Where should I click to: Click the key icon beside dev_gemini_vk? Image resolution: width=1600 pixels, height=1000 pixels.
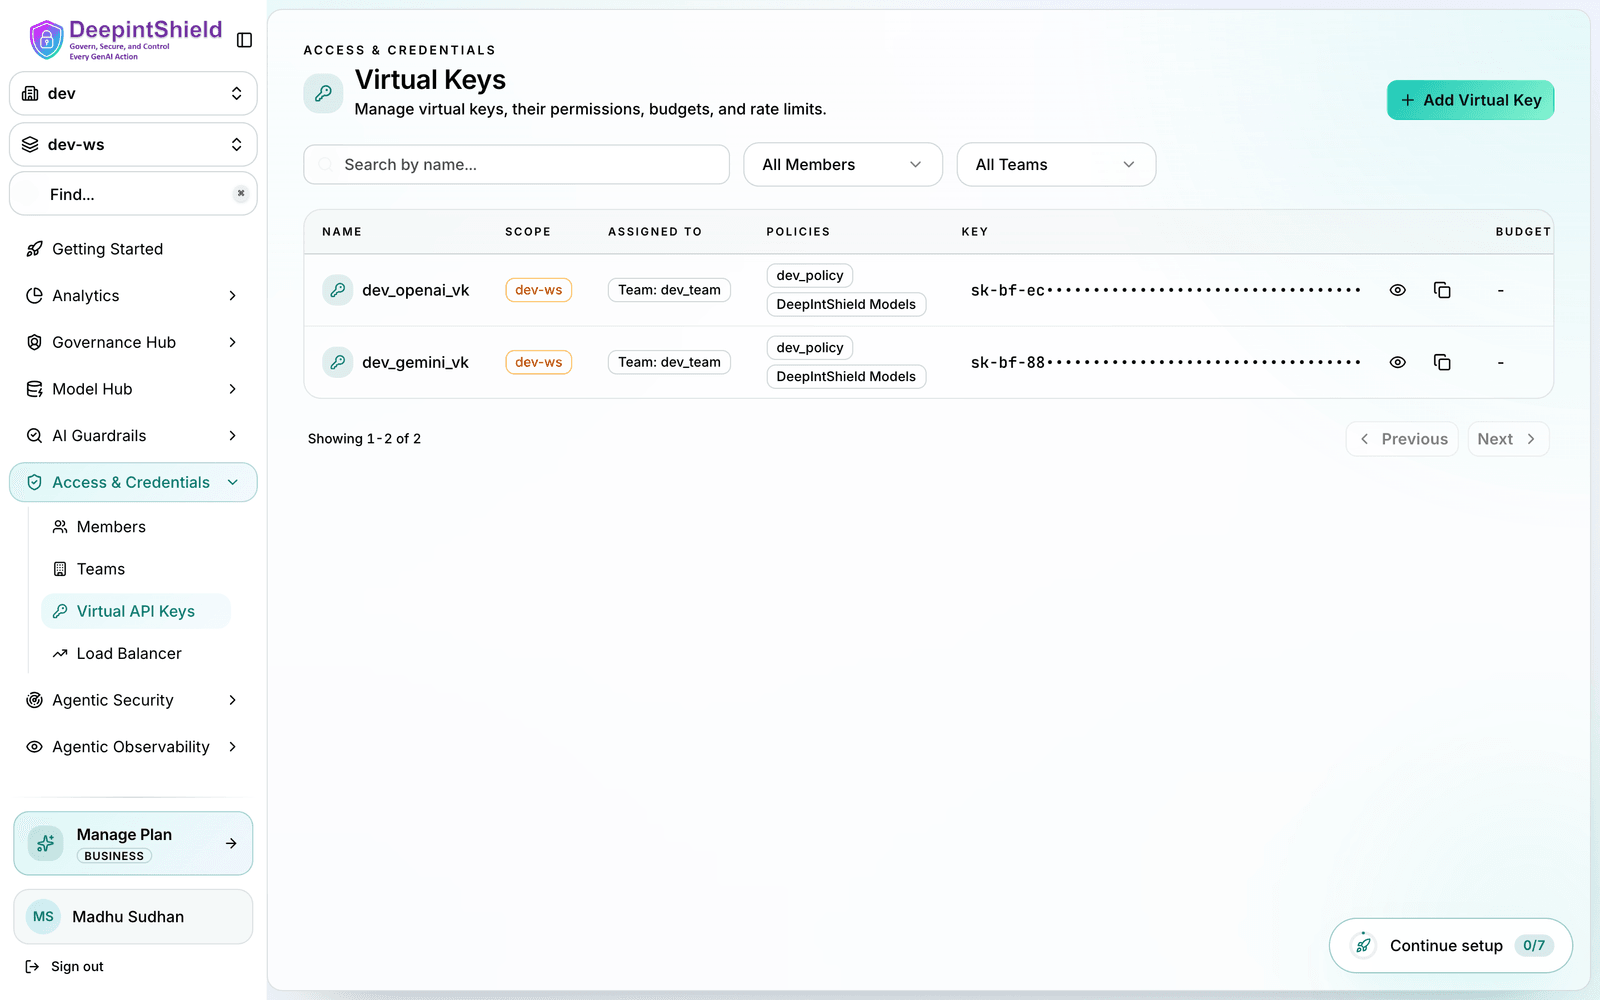point(338,362)
